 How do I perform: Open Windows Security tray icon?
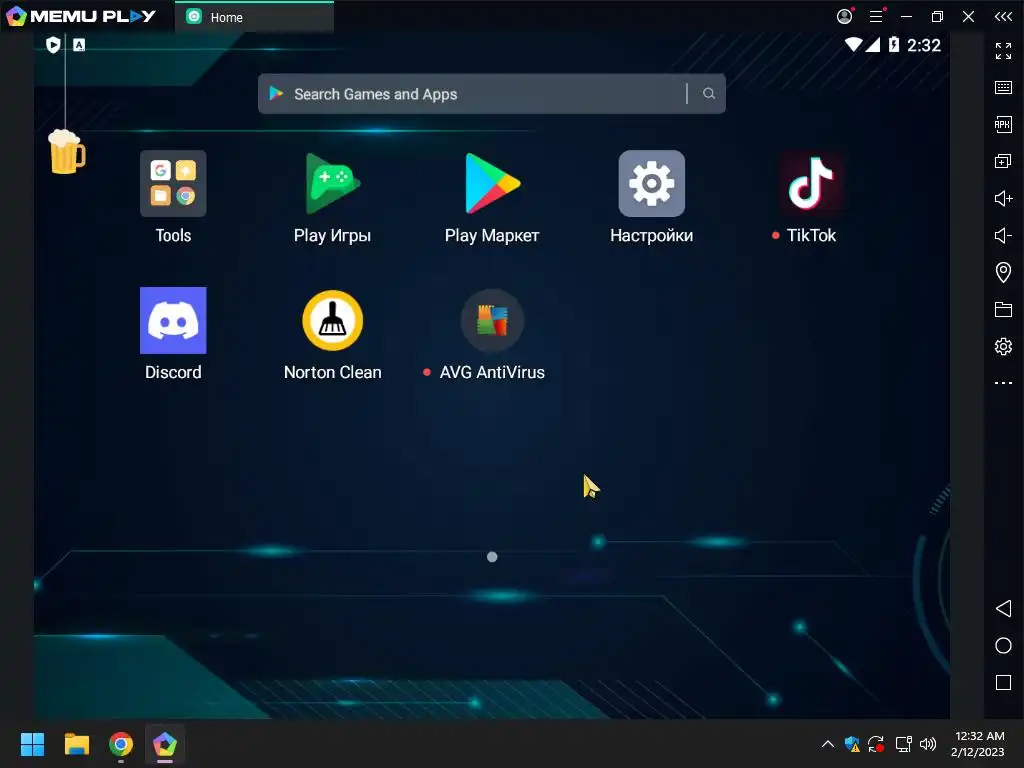pyautogui.click(x=852, y=744)
